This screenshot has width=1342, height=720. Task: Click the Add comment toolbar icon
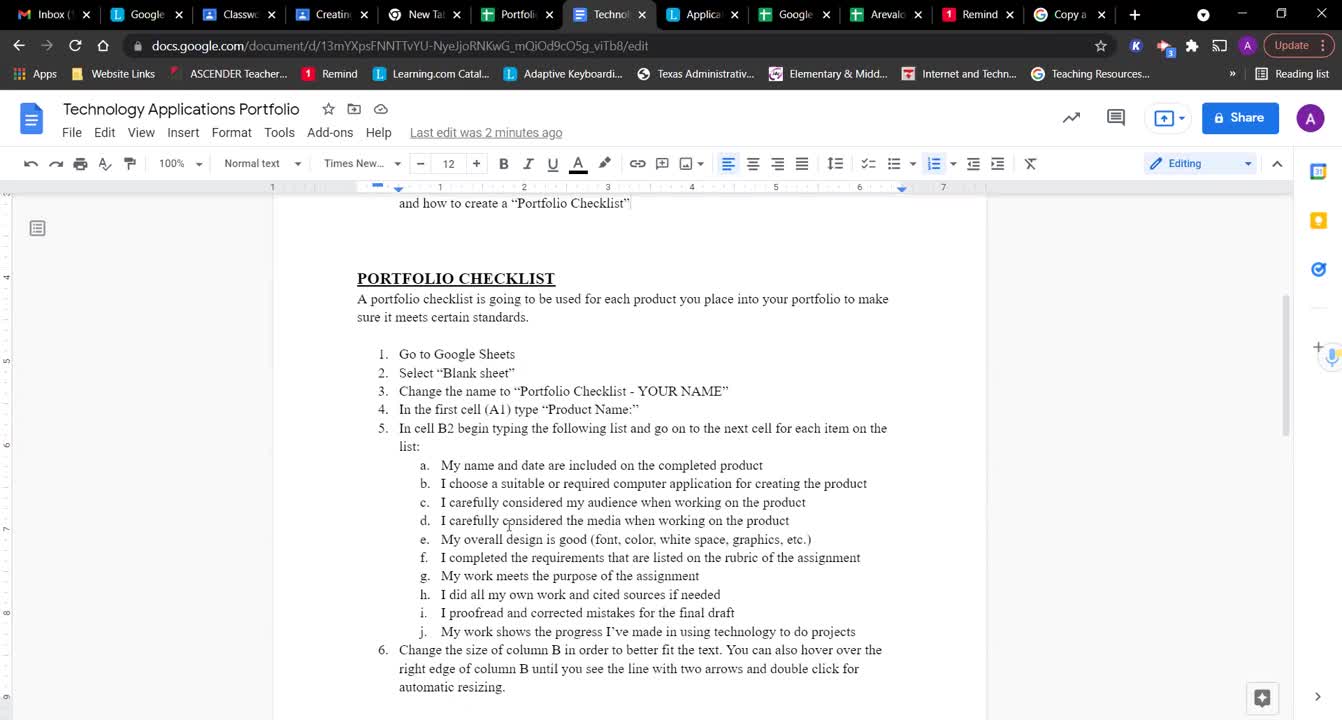pos(662,164)
